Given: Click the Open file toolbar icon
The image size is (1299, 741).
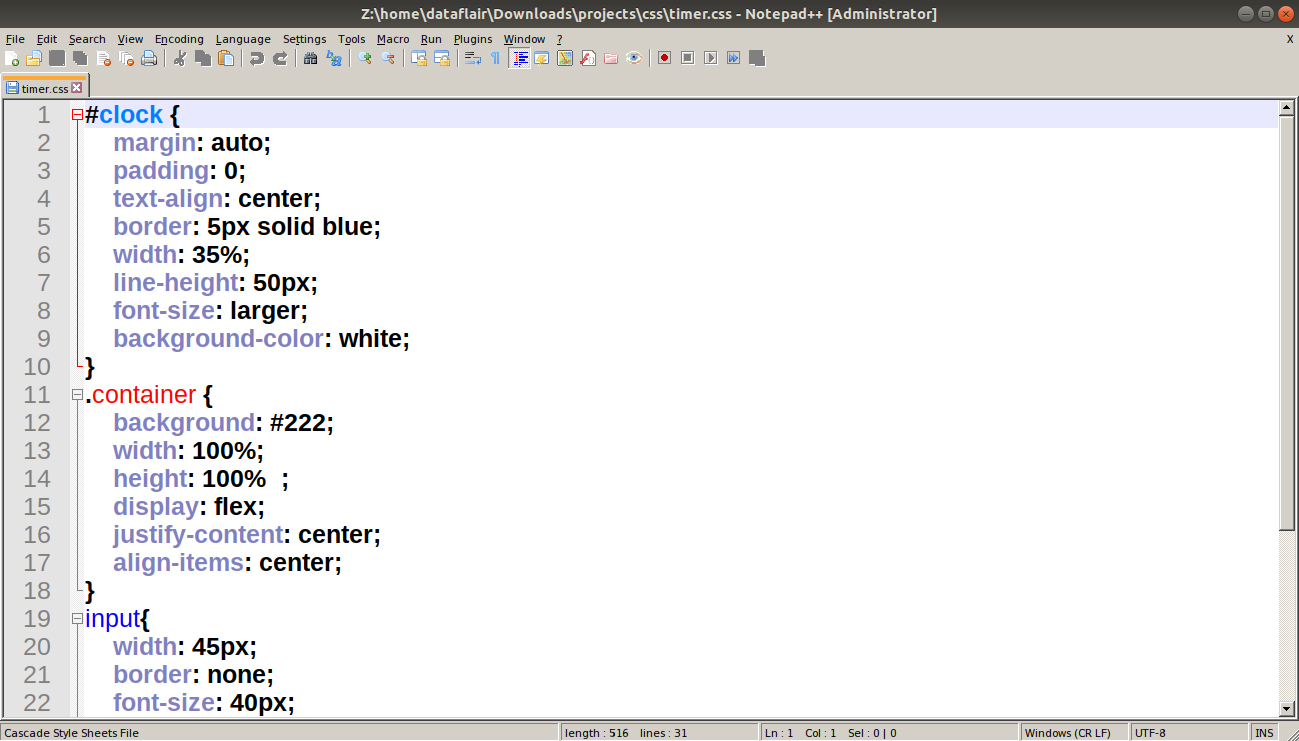Looking at the screenshot, I should (x=34, y=58).
